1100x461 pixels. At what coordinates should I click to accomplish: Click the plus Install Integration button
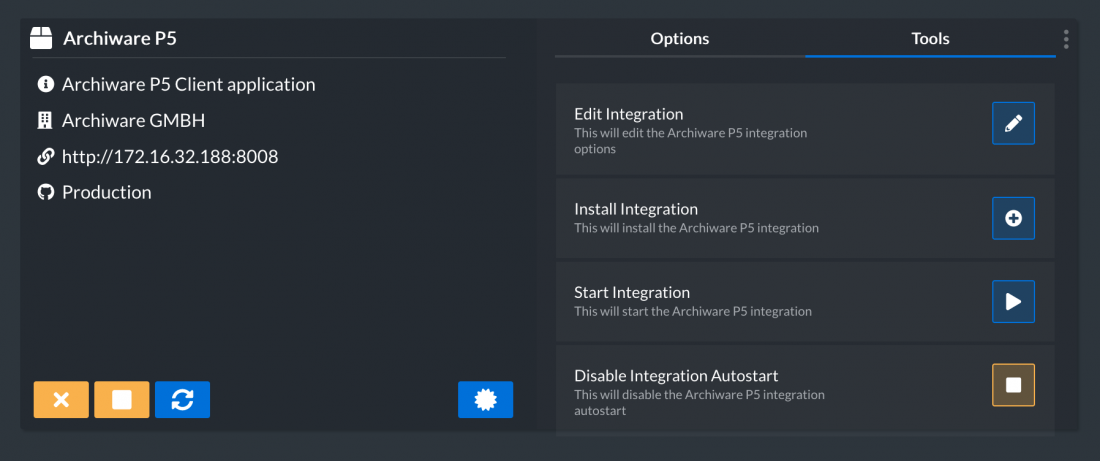(1013, 218)
